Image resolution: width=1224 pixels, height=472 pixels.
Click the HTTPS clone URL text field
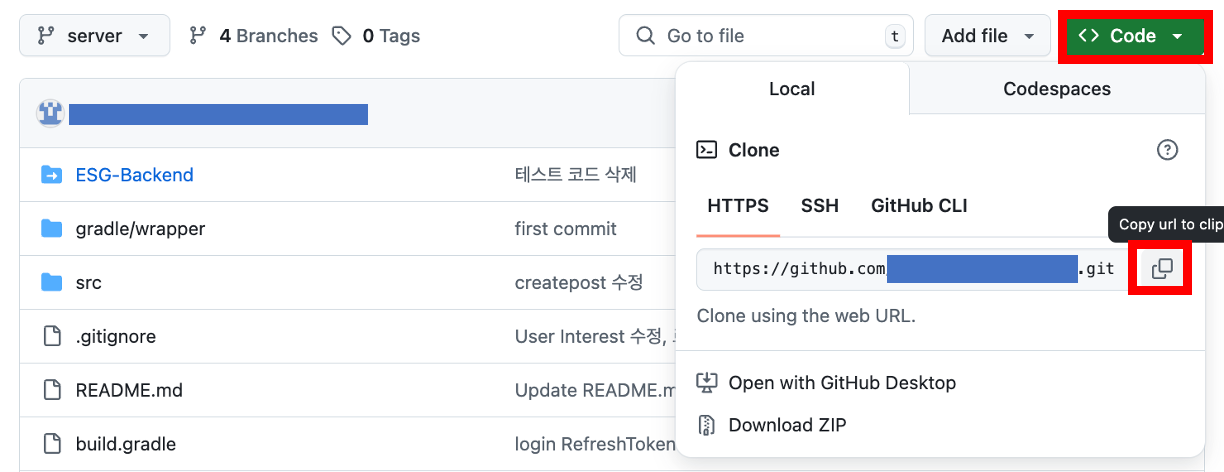pos(913,269)
